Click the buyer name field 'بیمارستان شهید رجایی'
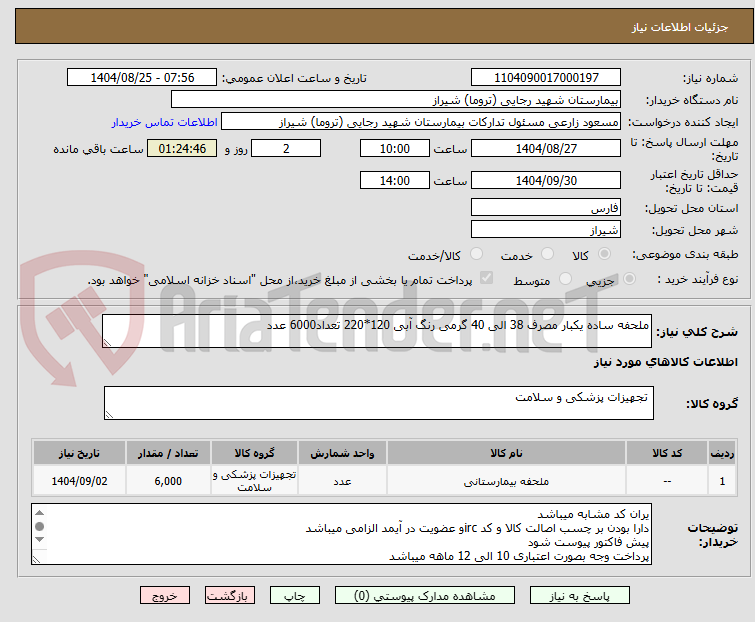The image size is (755, 622). point(396,100)
